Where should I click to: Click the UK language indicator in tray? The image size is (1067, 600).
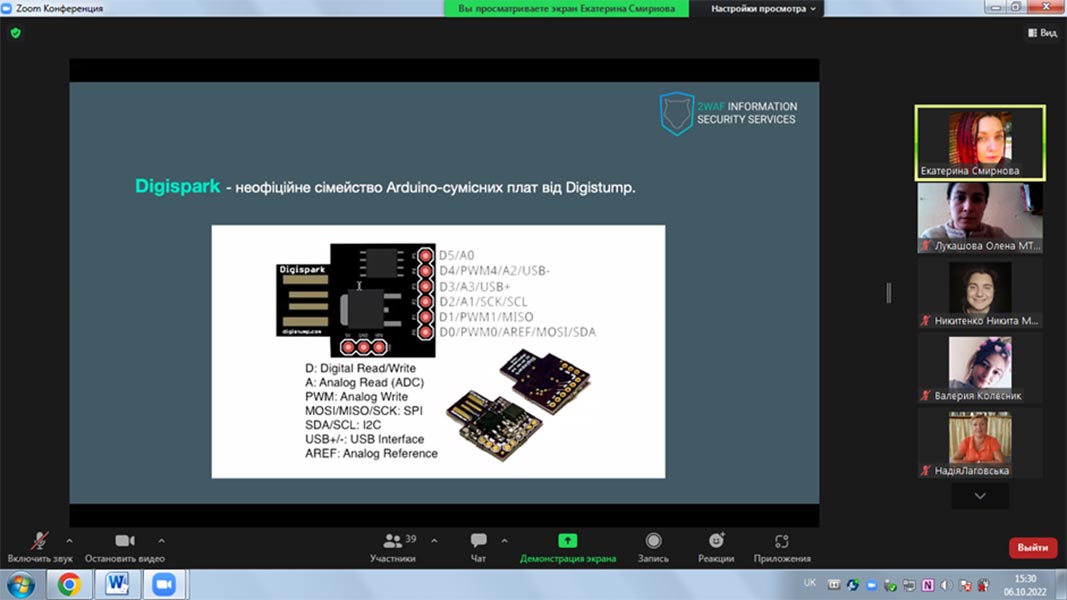pos(810,583)
